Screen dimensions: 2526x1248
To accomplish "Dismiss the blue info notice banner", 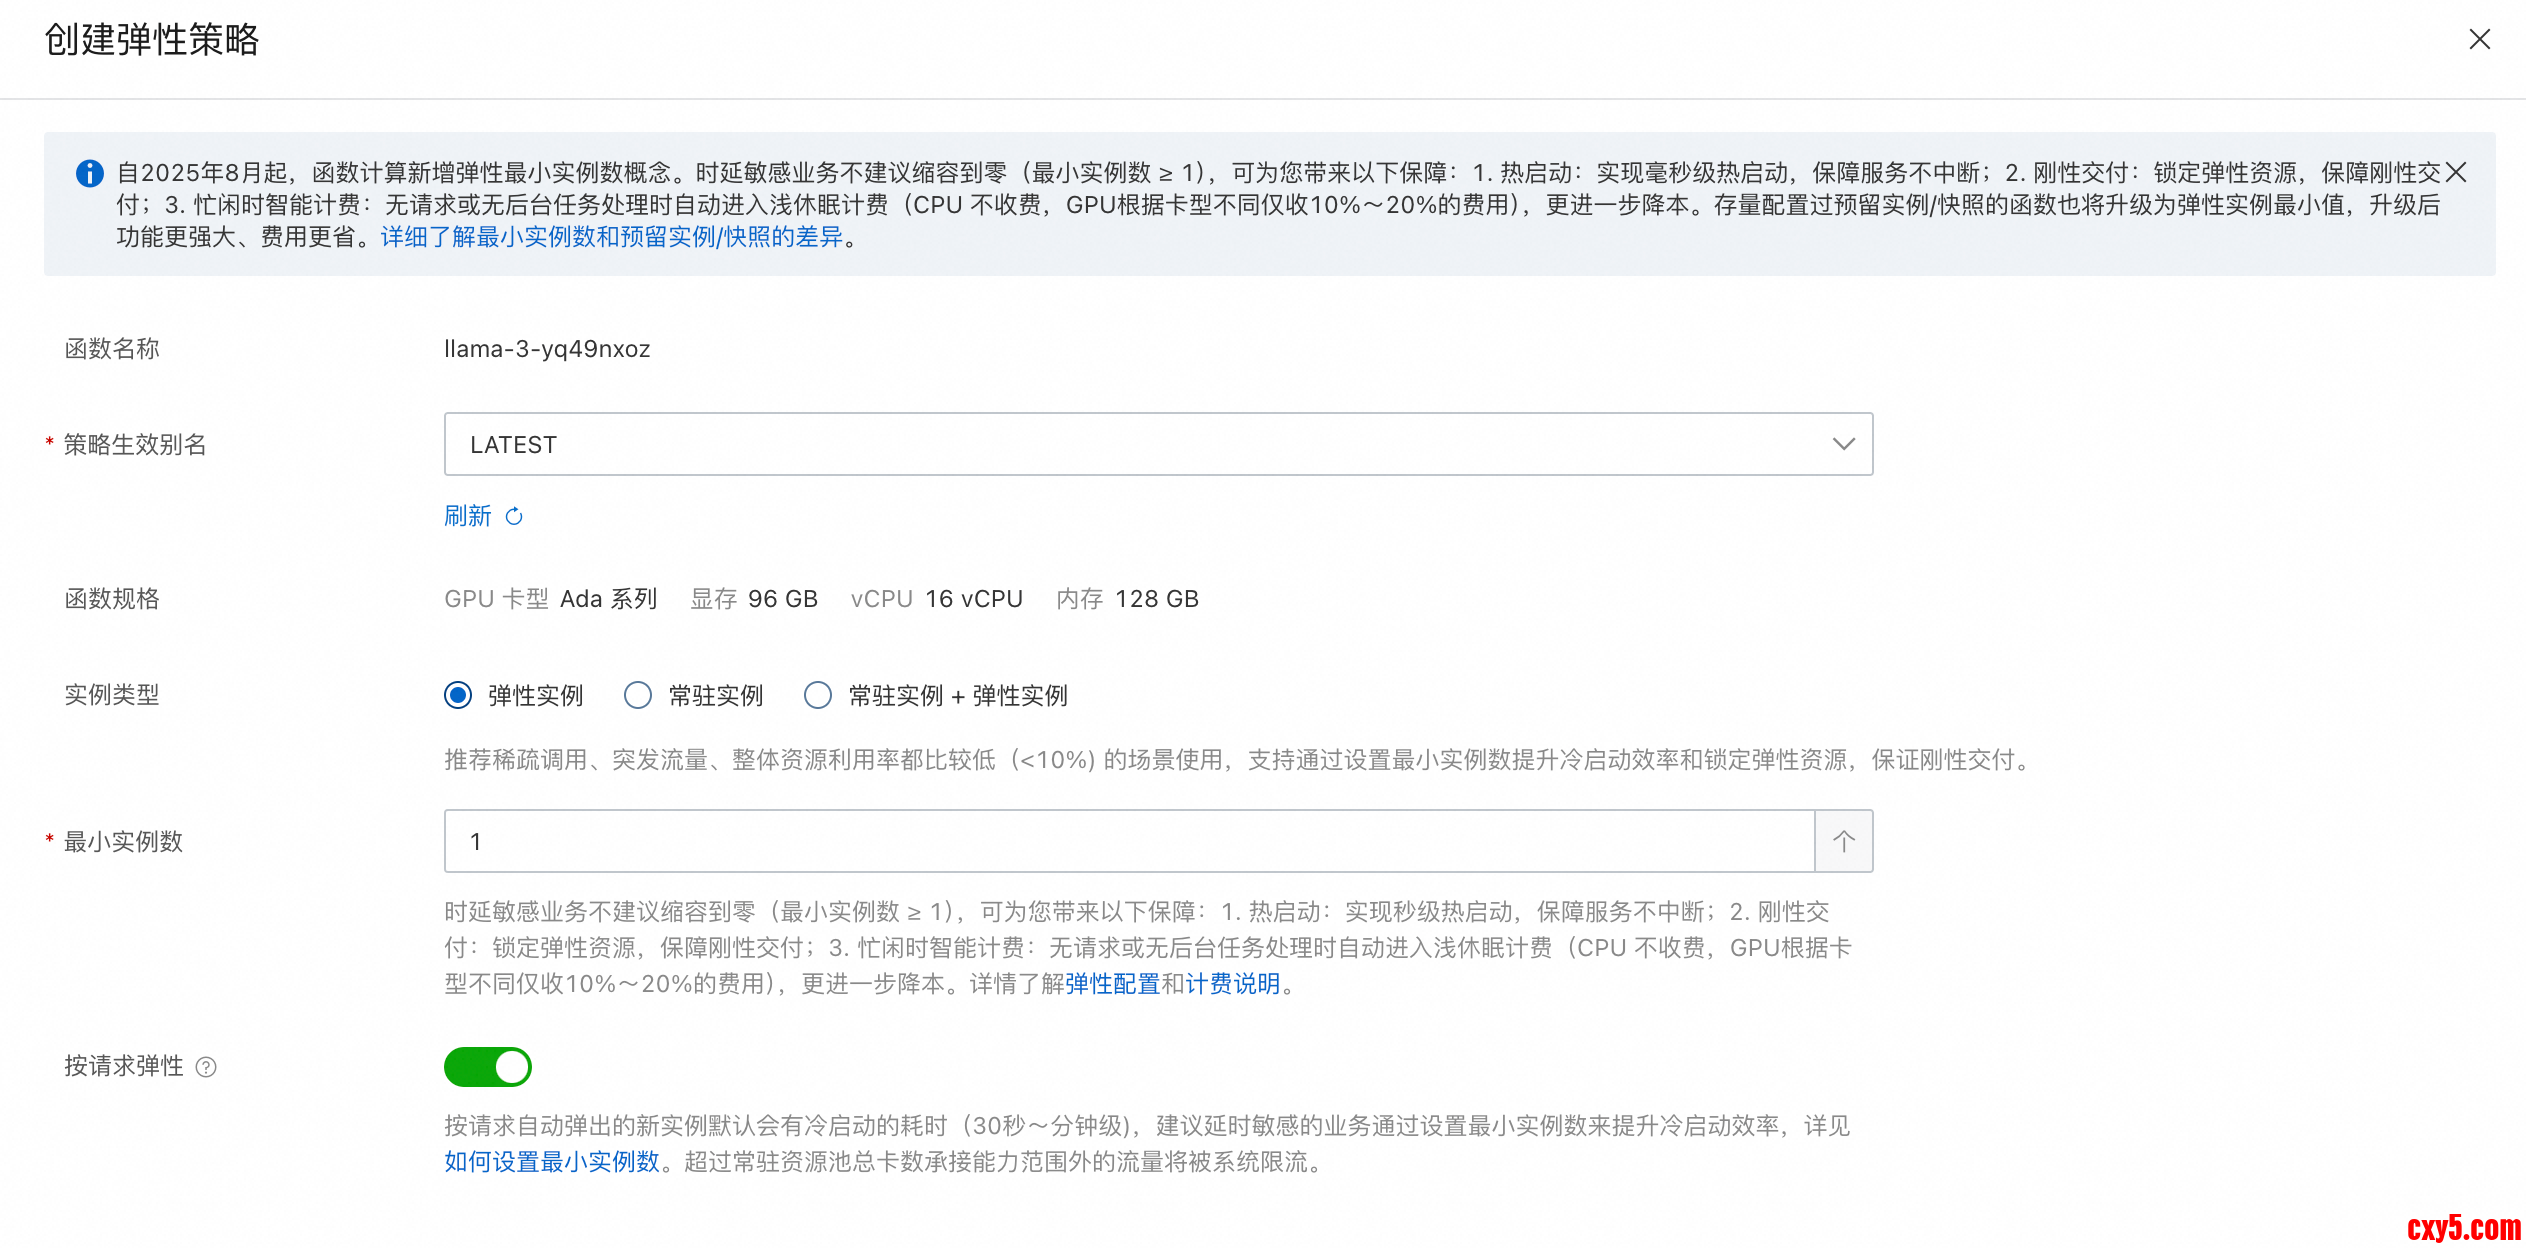I will pos(2456,173).
